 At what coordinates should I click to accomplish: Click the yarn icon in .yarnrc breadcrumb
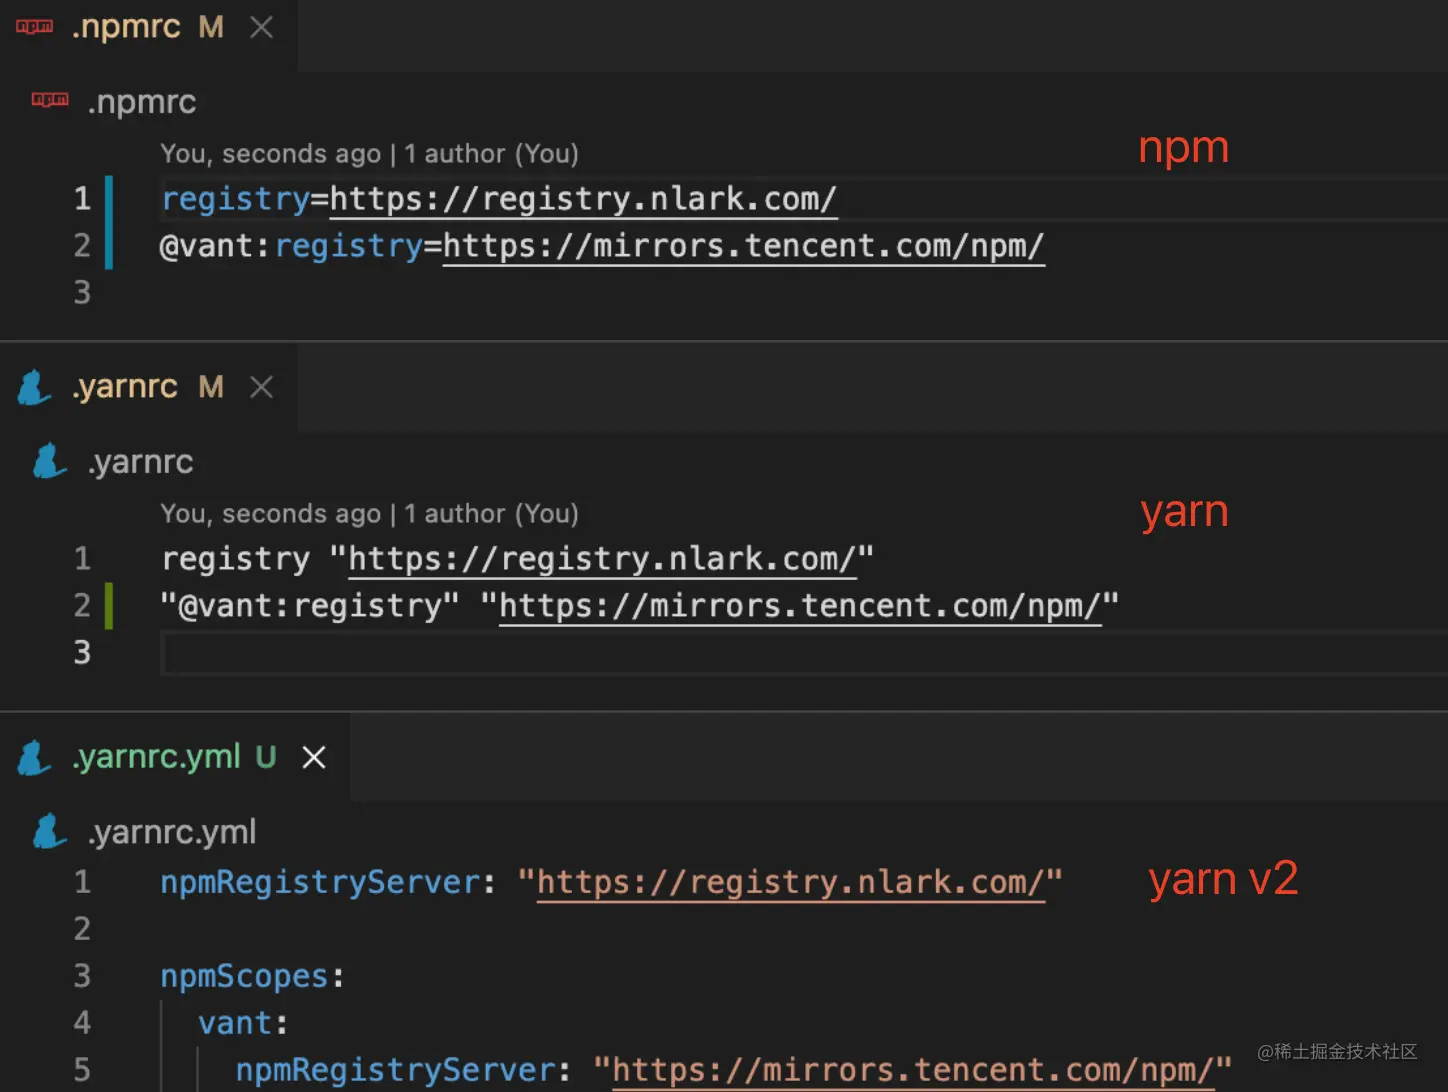49,461
